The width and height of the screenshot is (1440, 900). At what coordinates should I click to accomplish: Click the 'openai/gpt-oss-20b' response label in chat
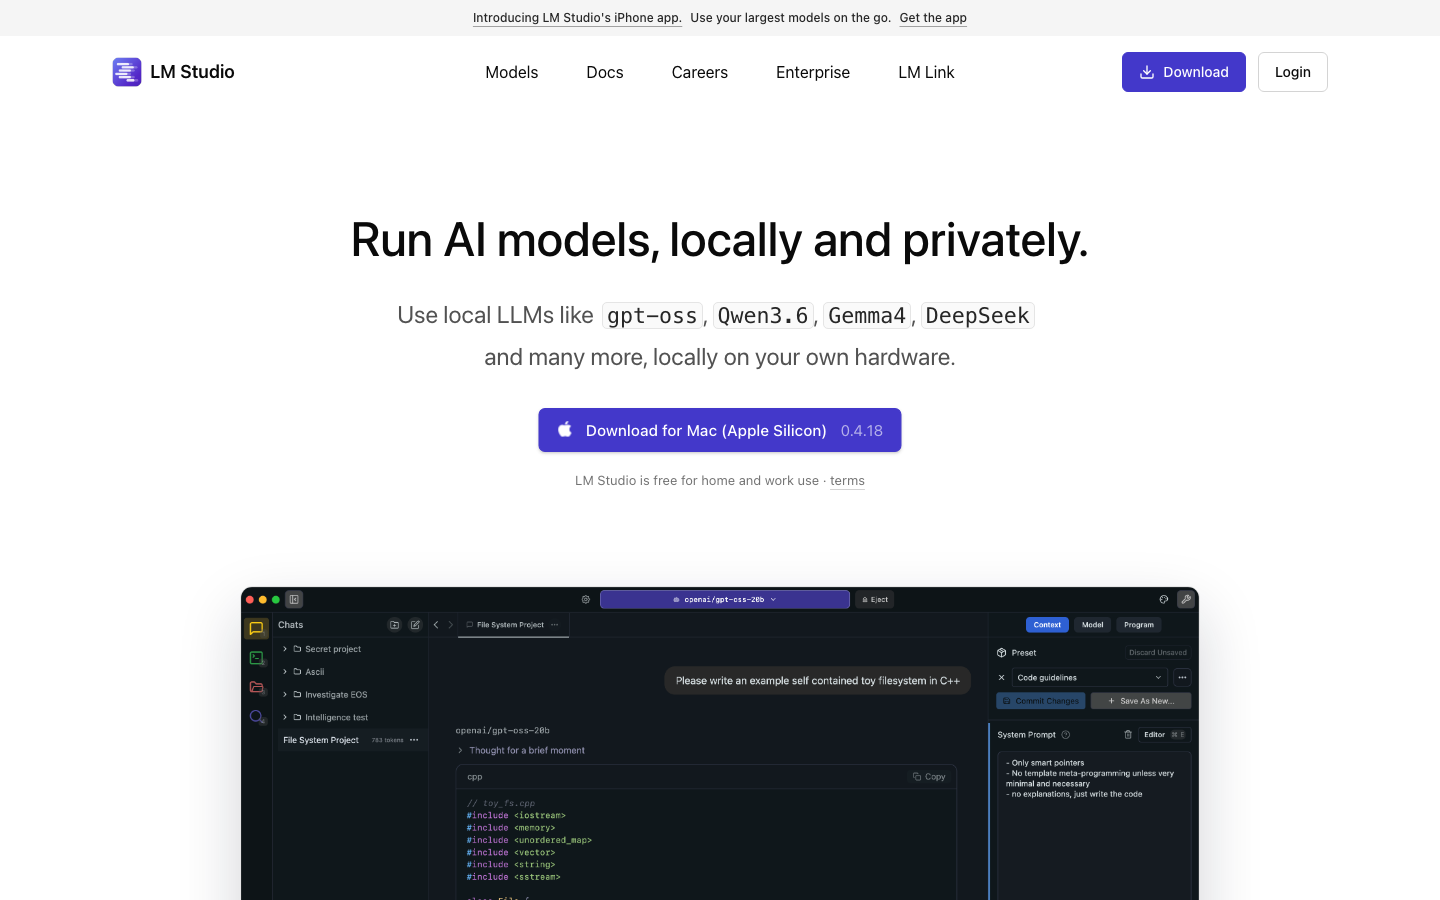coord(503,731)
